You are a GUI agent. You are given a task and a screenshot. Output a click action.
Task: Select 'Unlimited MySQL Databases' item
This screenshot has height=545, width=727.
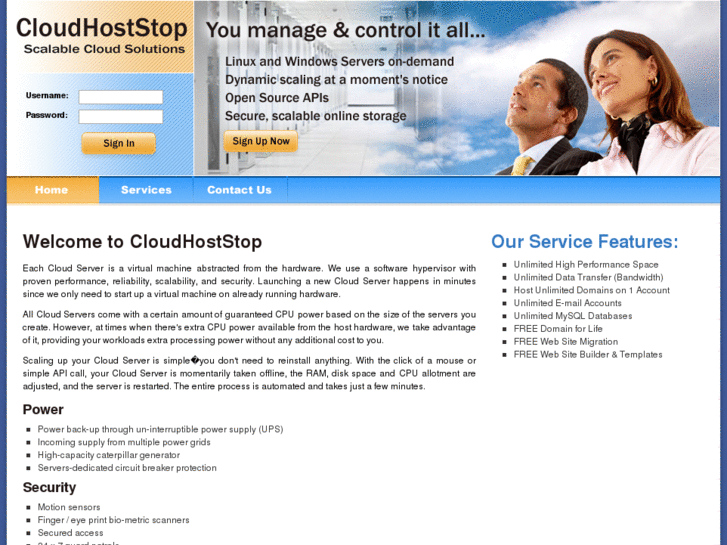point(573,316)
